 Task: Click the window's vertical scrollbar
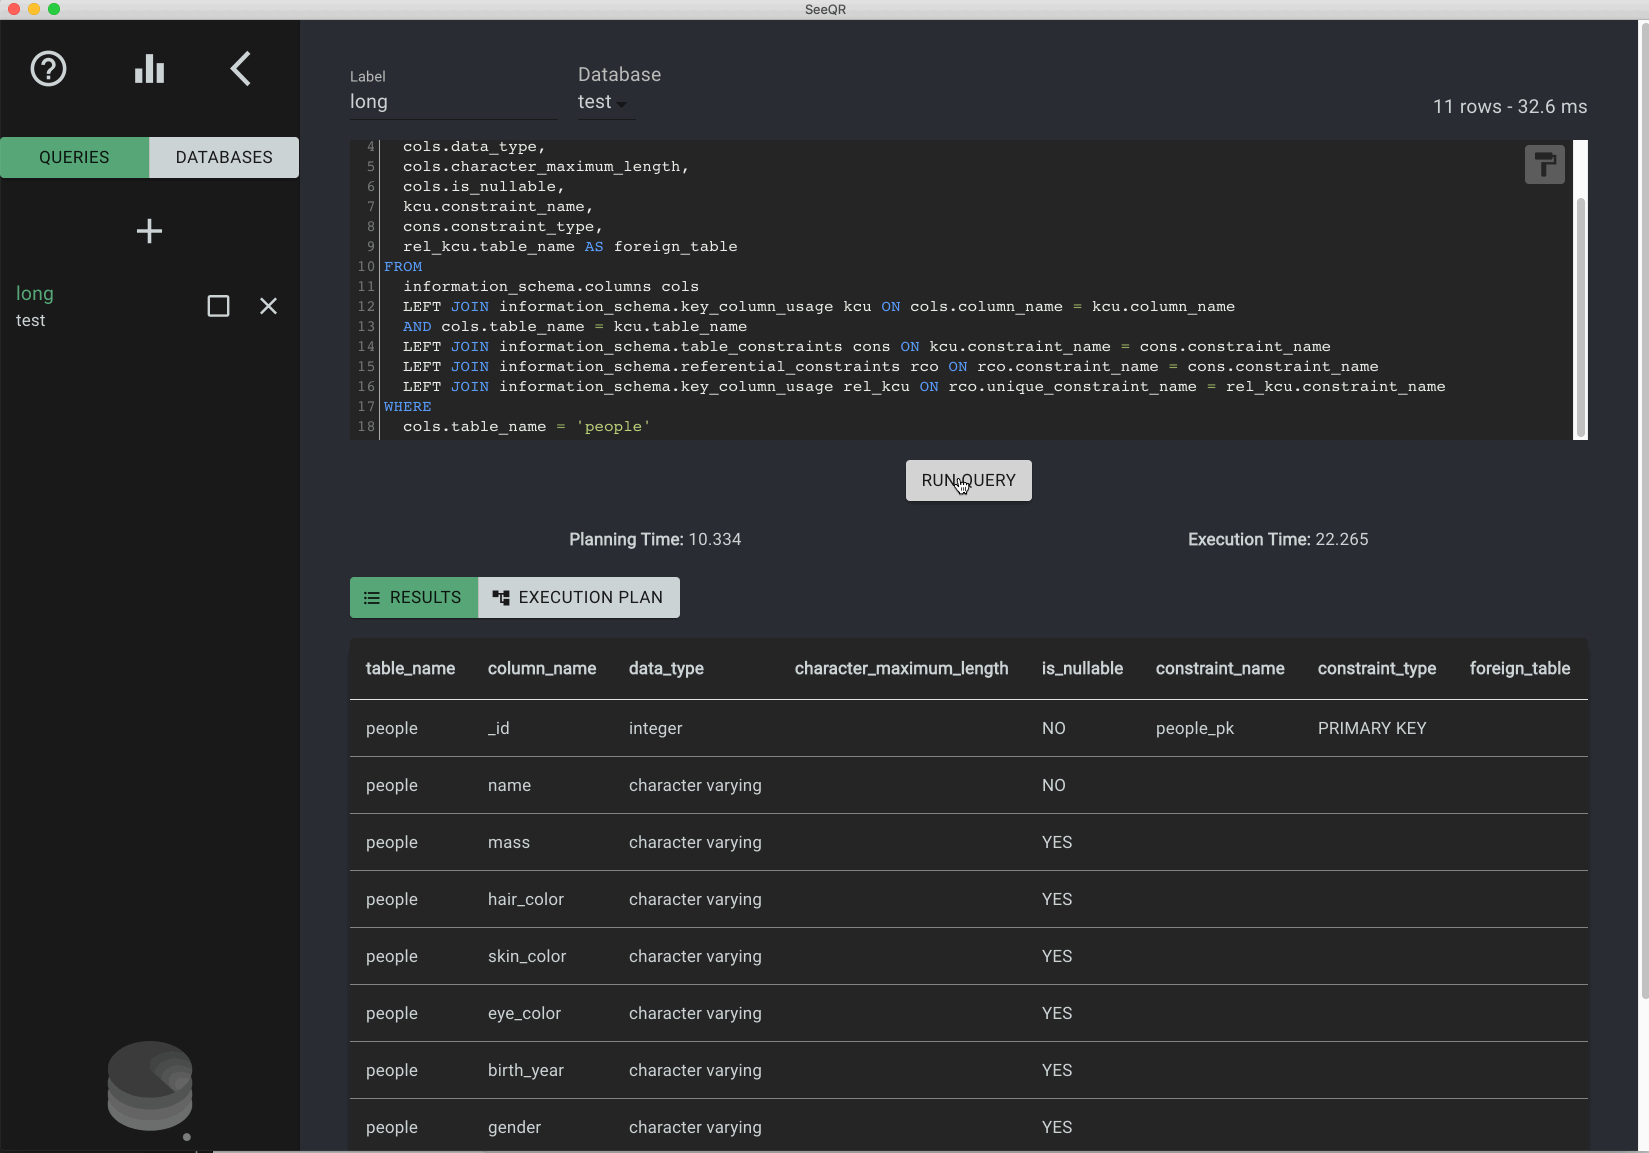(1644, 510)
